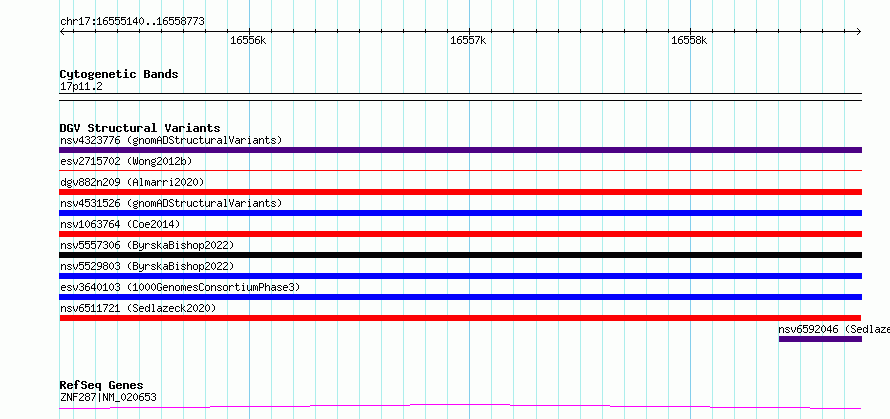Click nsv4323776 gnomAD variant label
The height and width of the screenshot is (419, 890).
pyautogui.click(x=171, y=140)
